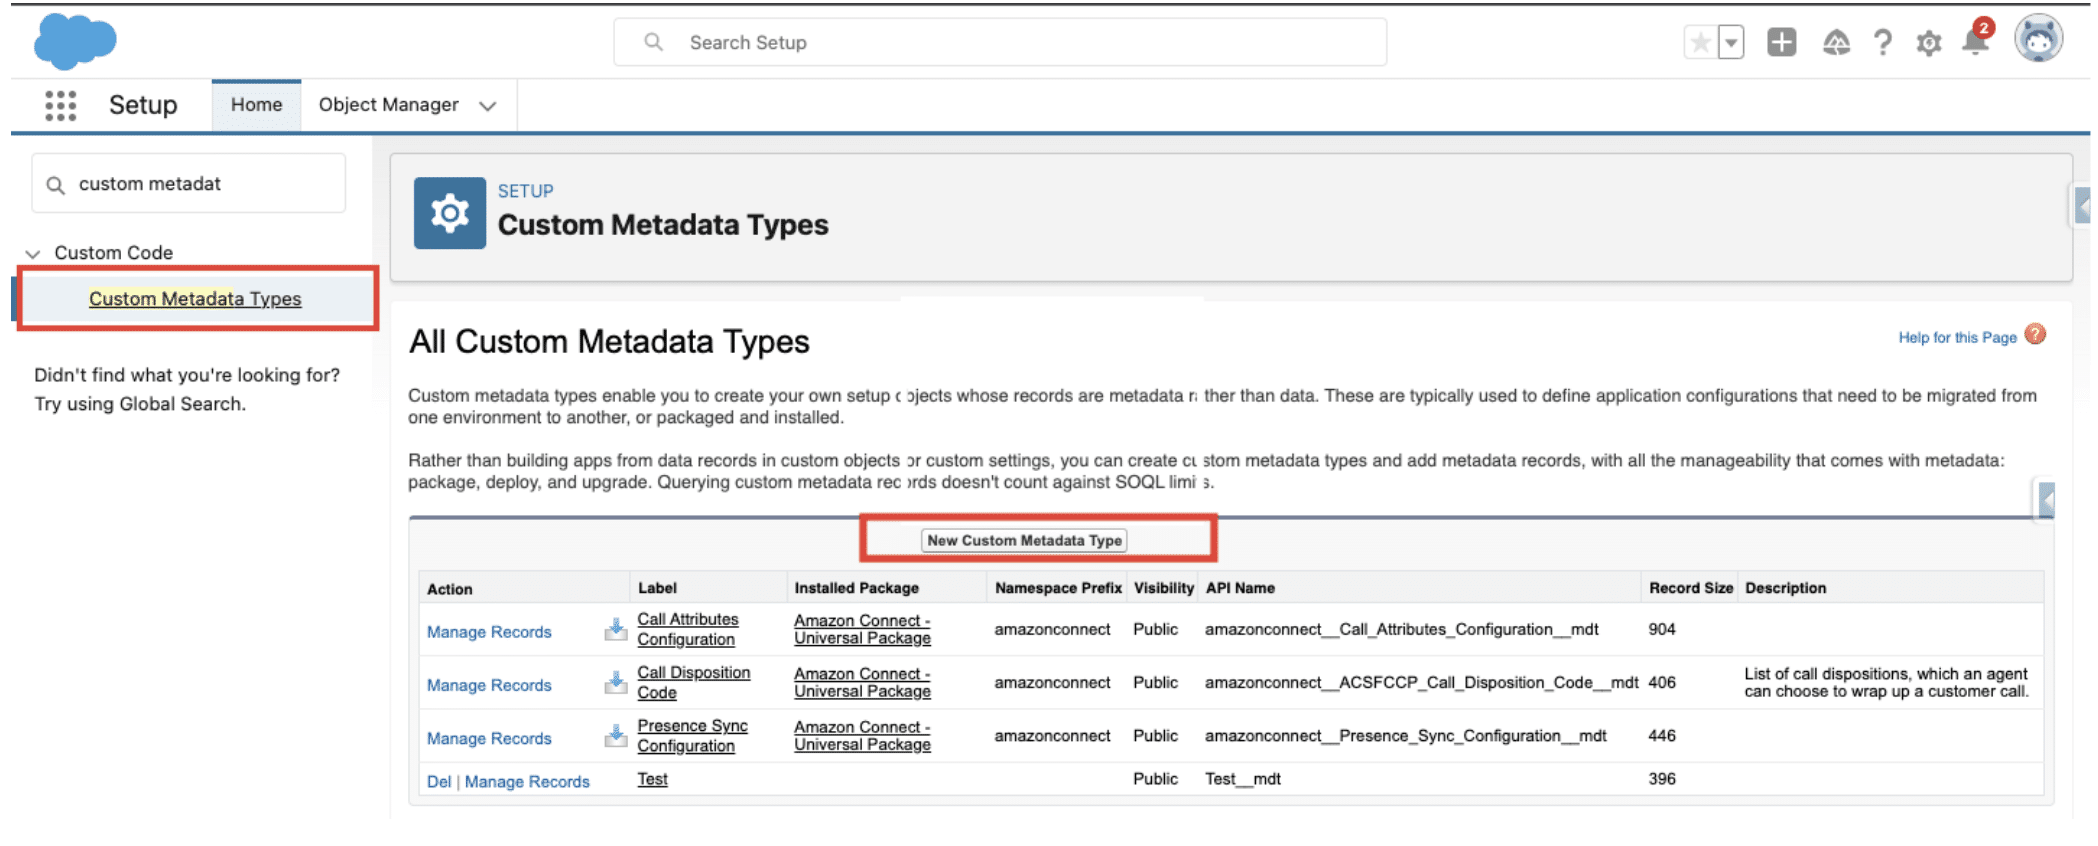Viewport: 2098px width, 846px height.
Task: Click the New Custom Metadata Type button
Action: [1024, 541]
